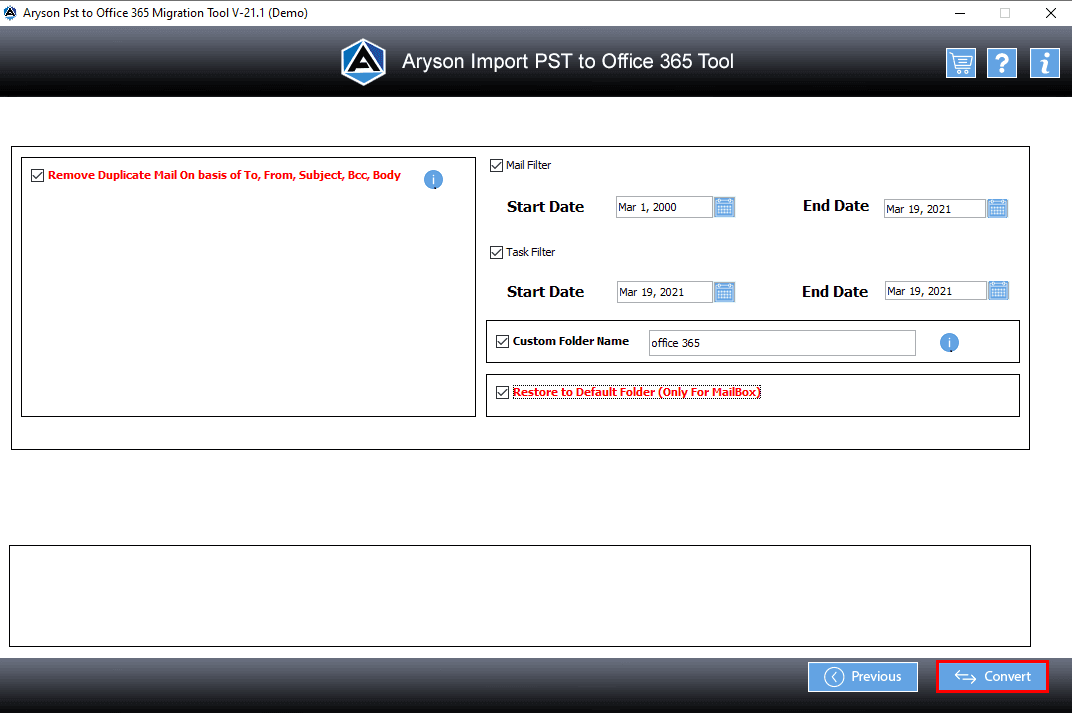Click the Restore to Default Folder label
1072x713 pixels.
(x=636, y=392)
